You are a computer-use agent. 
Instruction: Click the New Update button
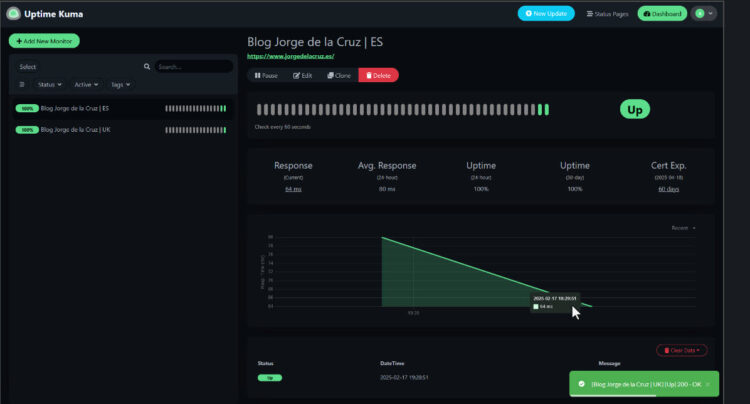point(546,14)
